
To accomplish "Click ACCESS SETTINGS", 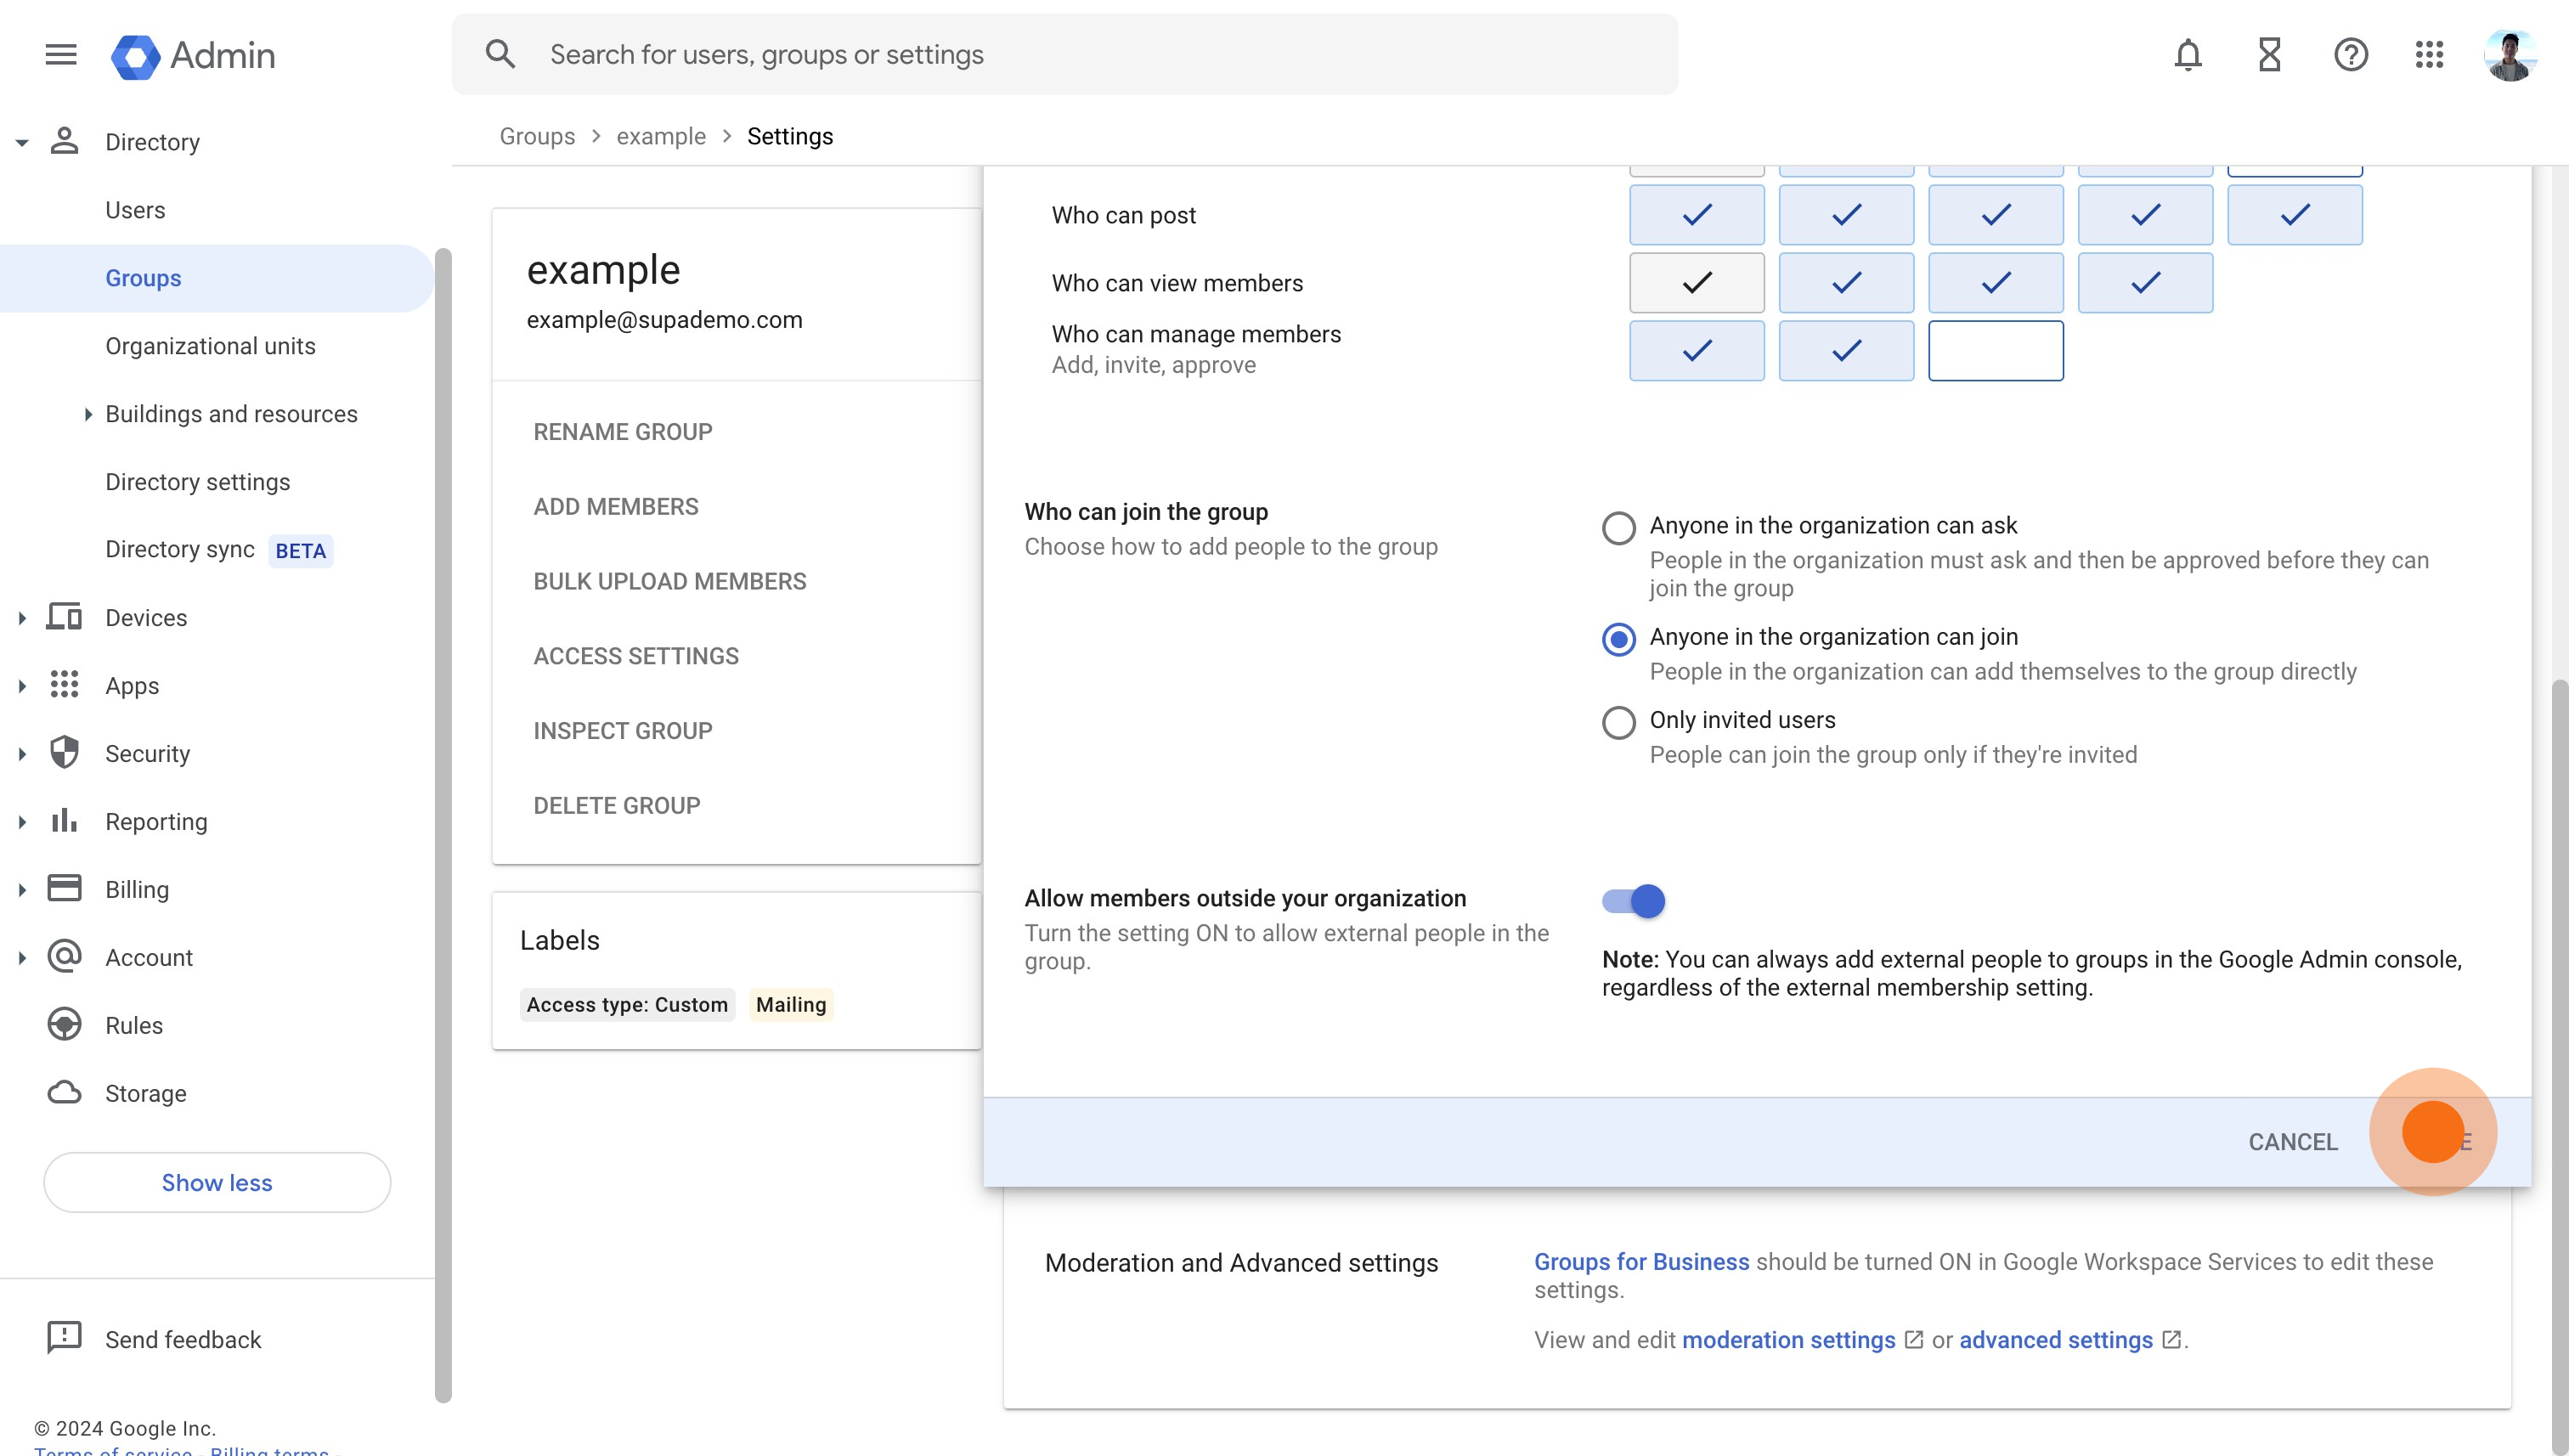I will click(x=636, y=656).
